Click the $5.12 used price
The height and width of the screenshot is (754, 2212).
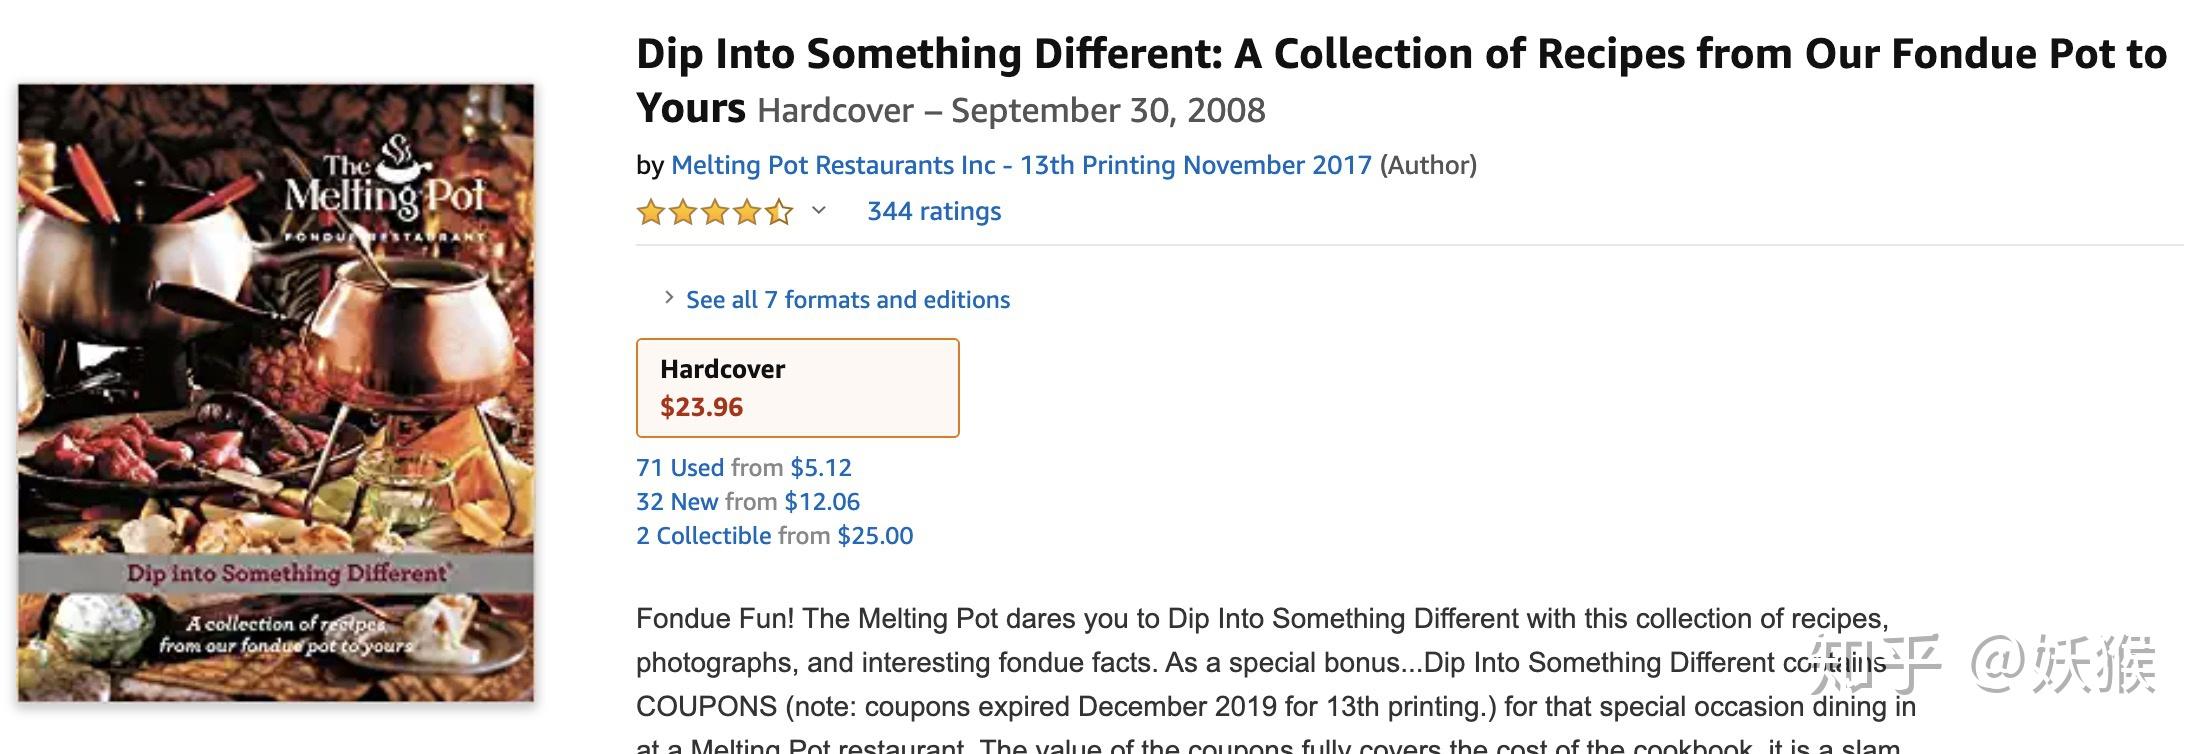tap(821, 468)
